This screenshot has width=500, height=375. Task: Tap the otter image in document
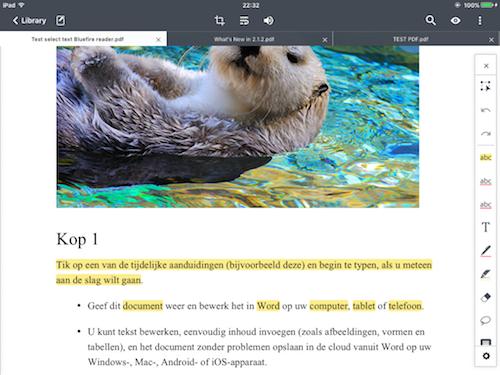click(x=238, y=127)
